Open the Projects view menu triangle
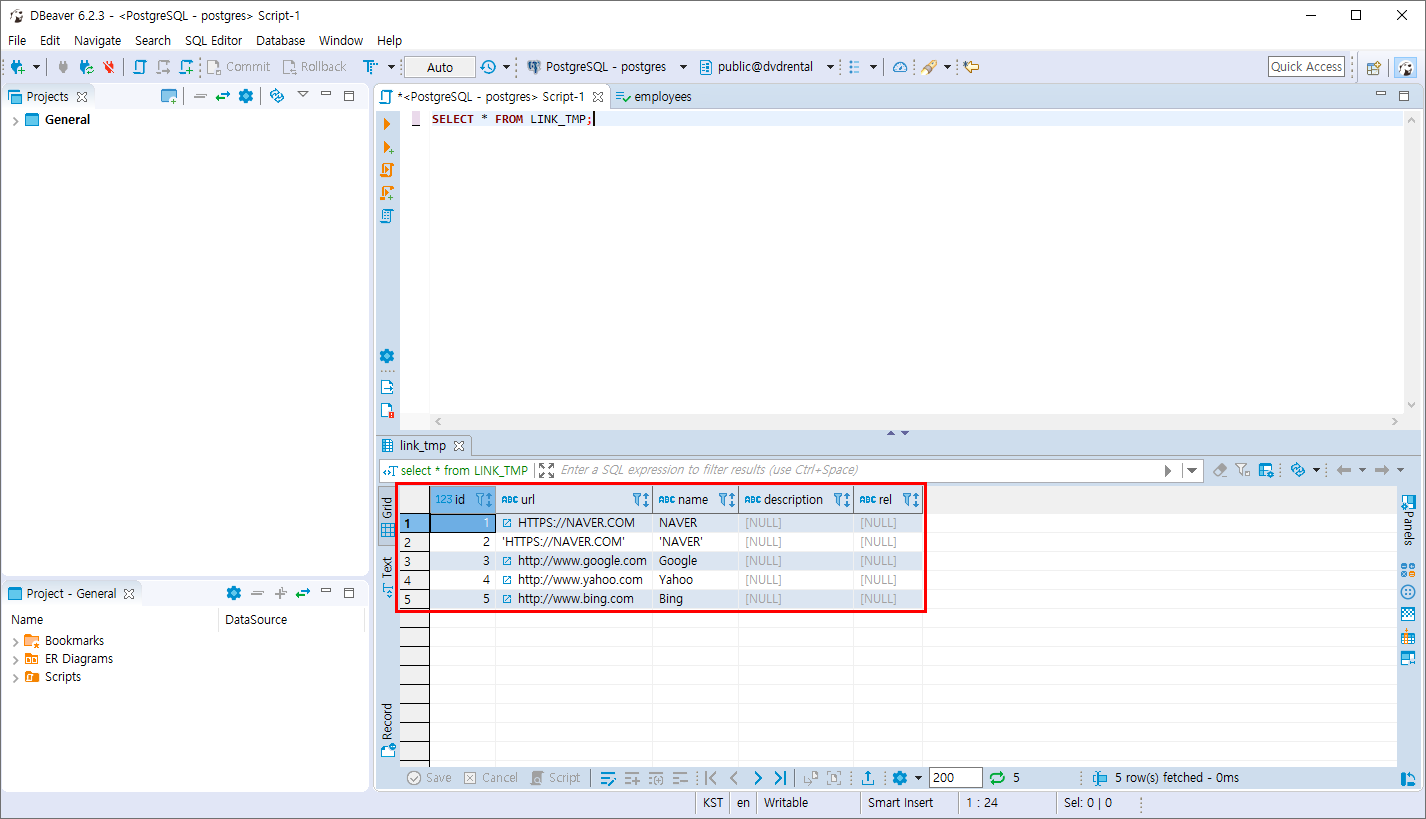This screenshot has height=819, width=1426. pyautogui.click(x=303, y=95)
